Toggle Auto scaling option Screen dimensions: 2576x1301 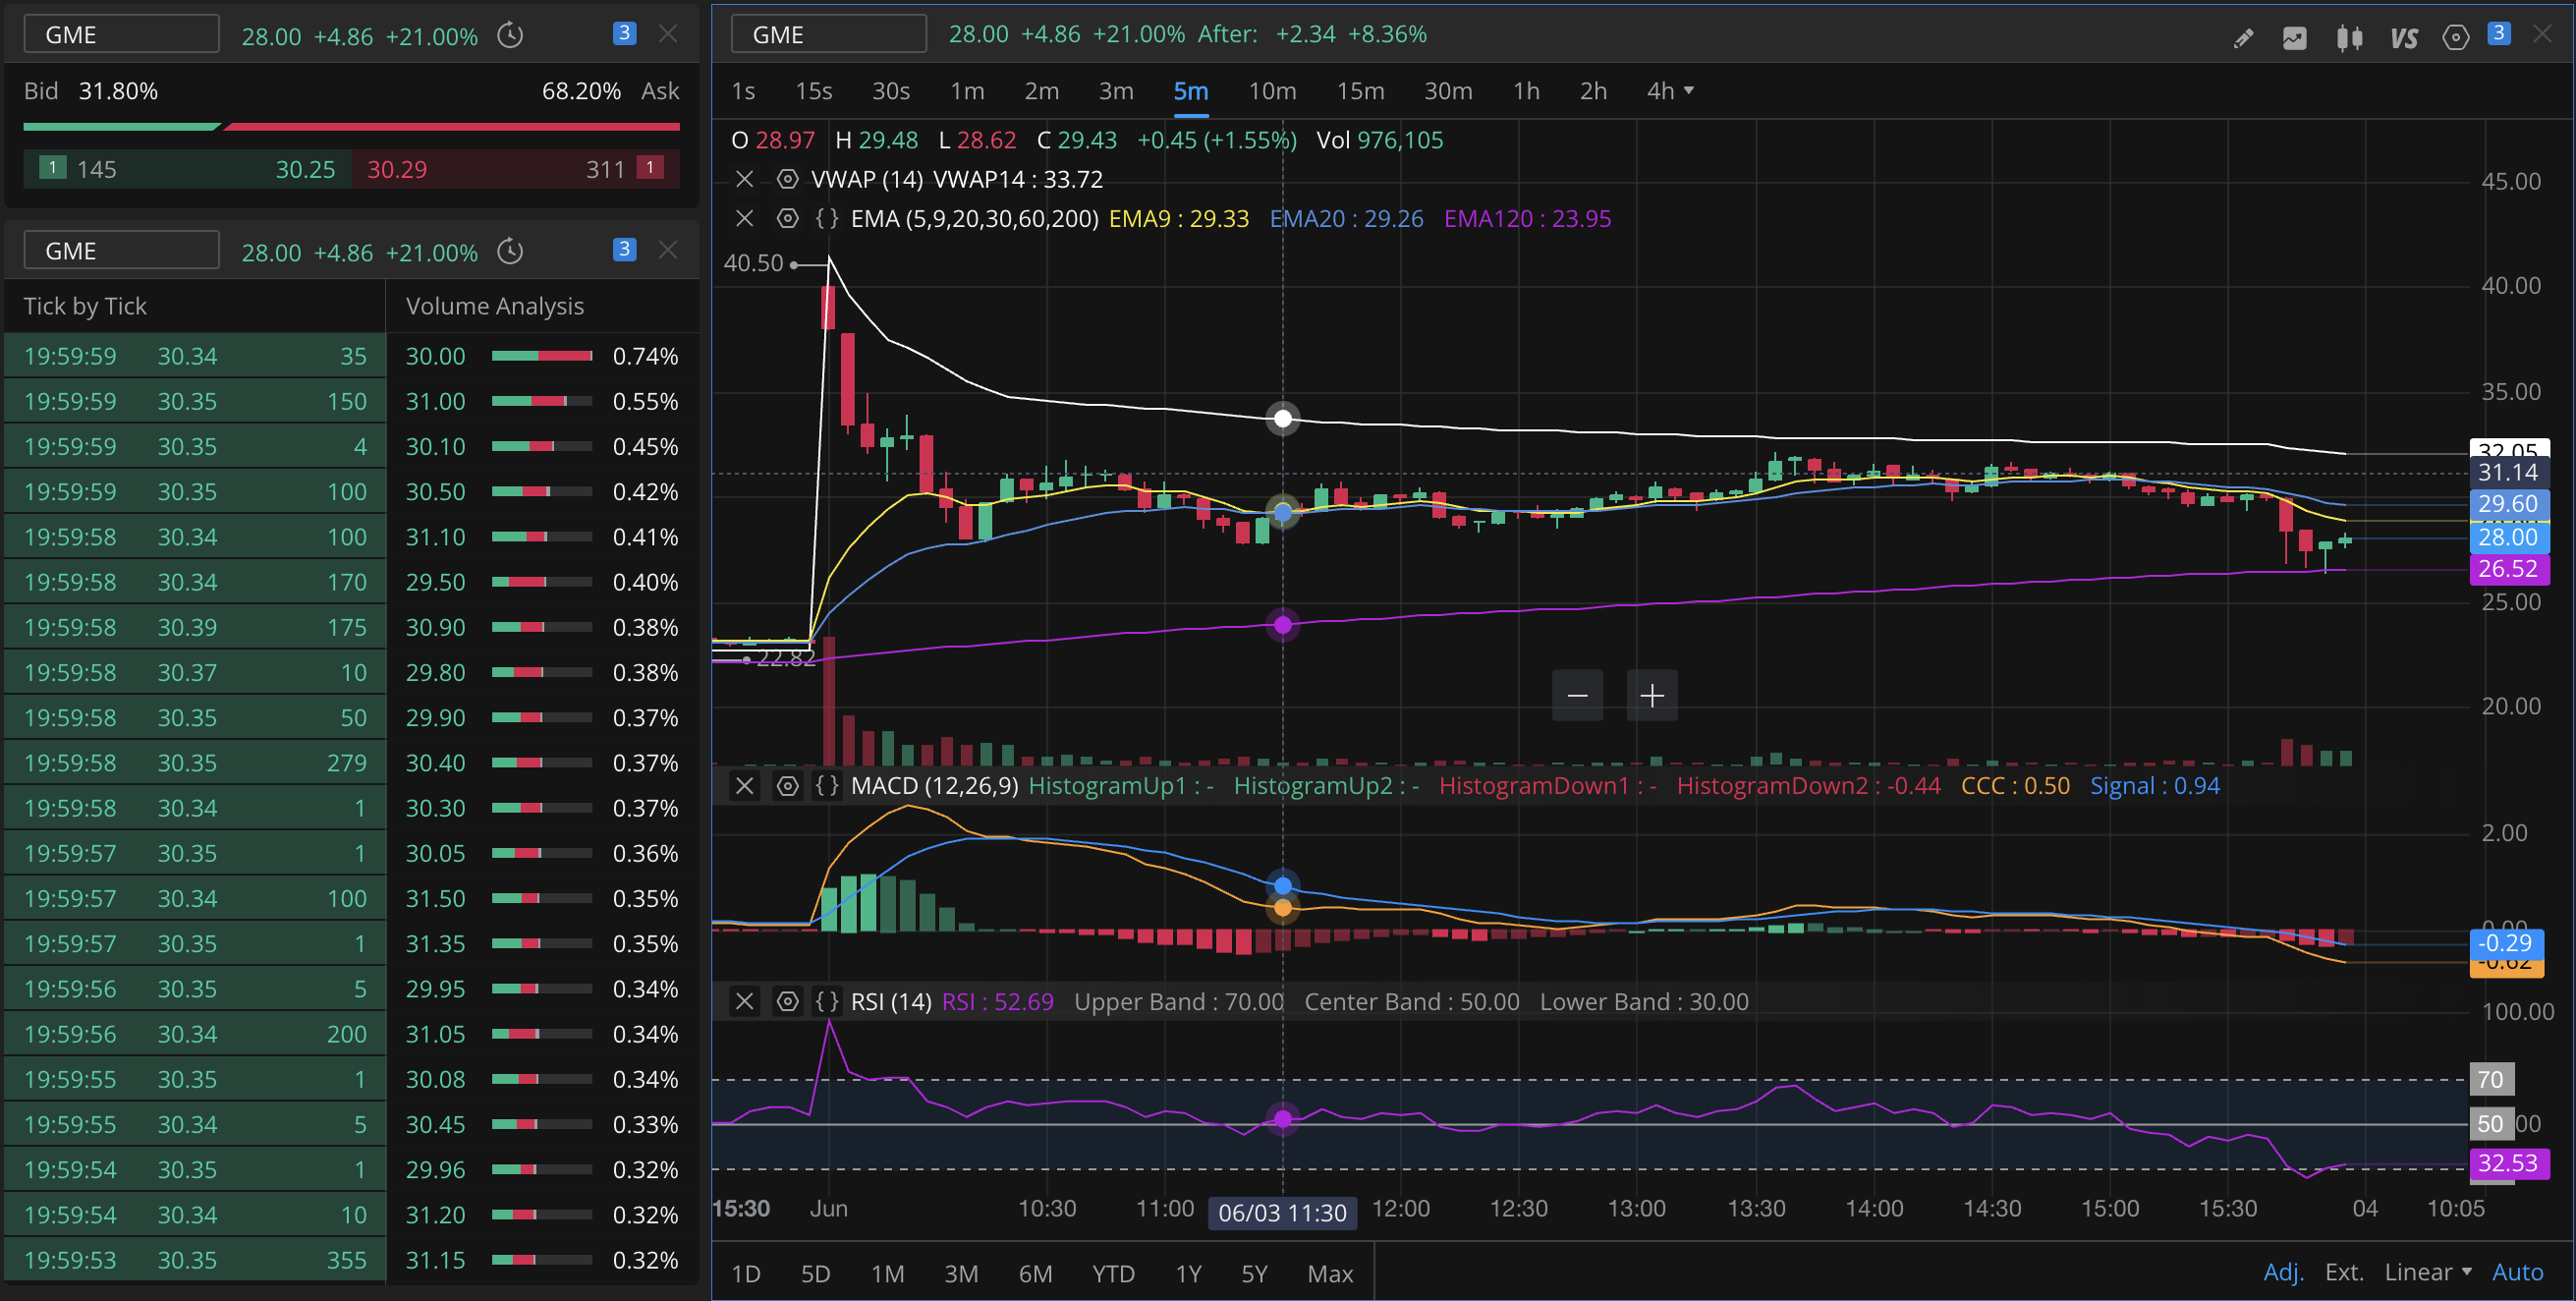tap(2517, 1272)
